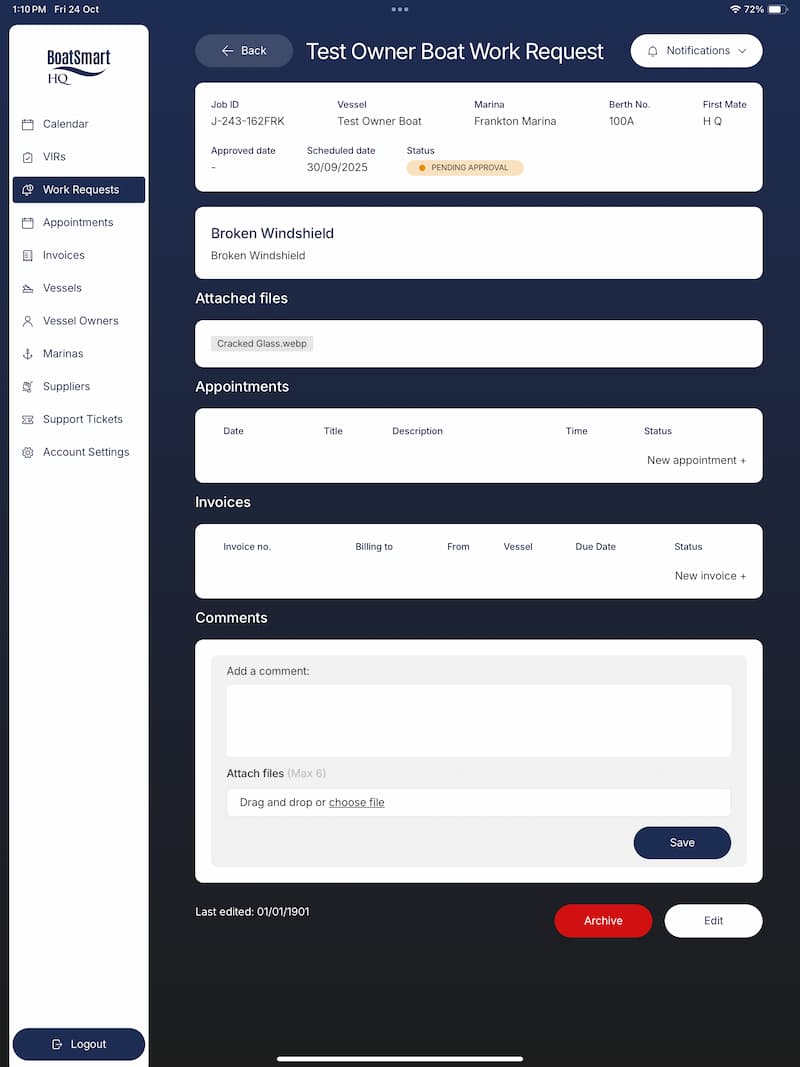Select Work Requests in sidebar
Viewport: 800px width, 1067px height.
click(x=79, y=190)
